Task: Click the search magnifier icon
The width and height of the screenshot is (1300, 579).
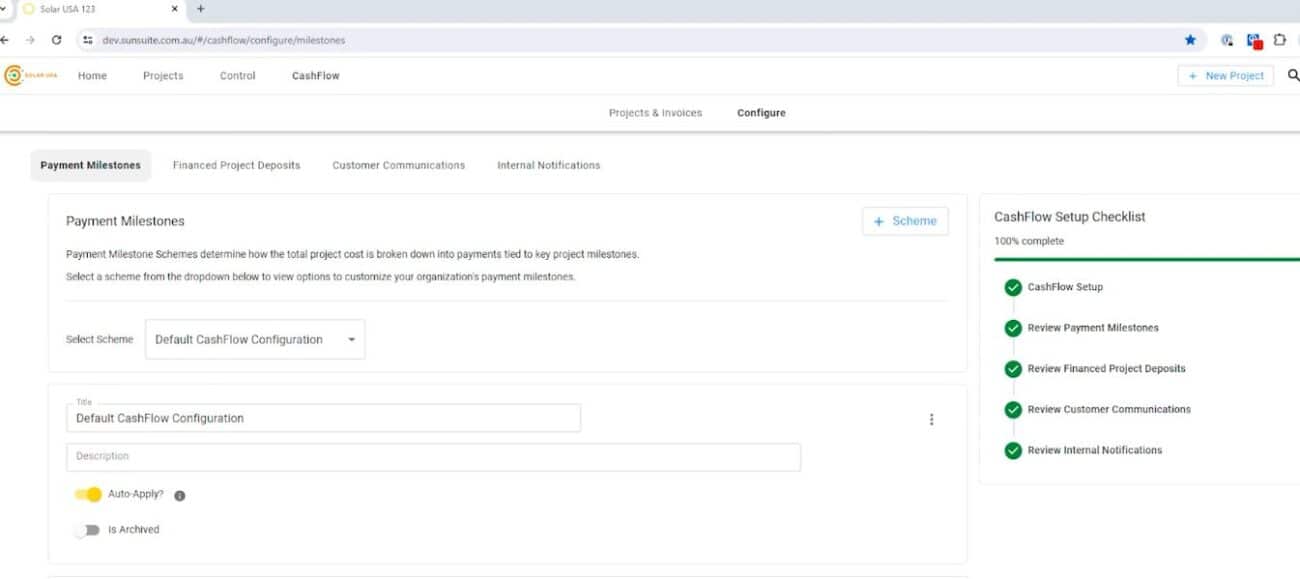Action: [x=1293, y=76]
